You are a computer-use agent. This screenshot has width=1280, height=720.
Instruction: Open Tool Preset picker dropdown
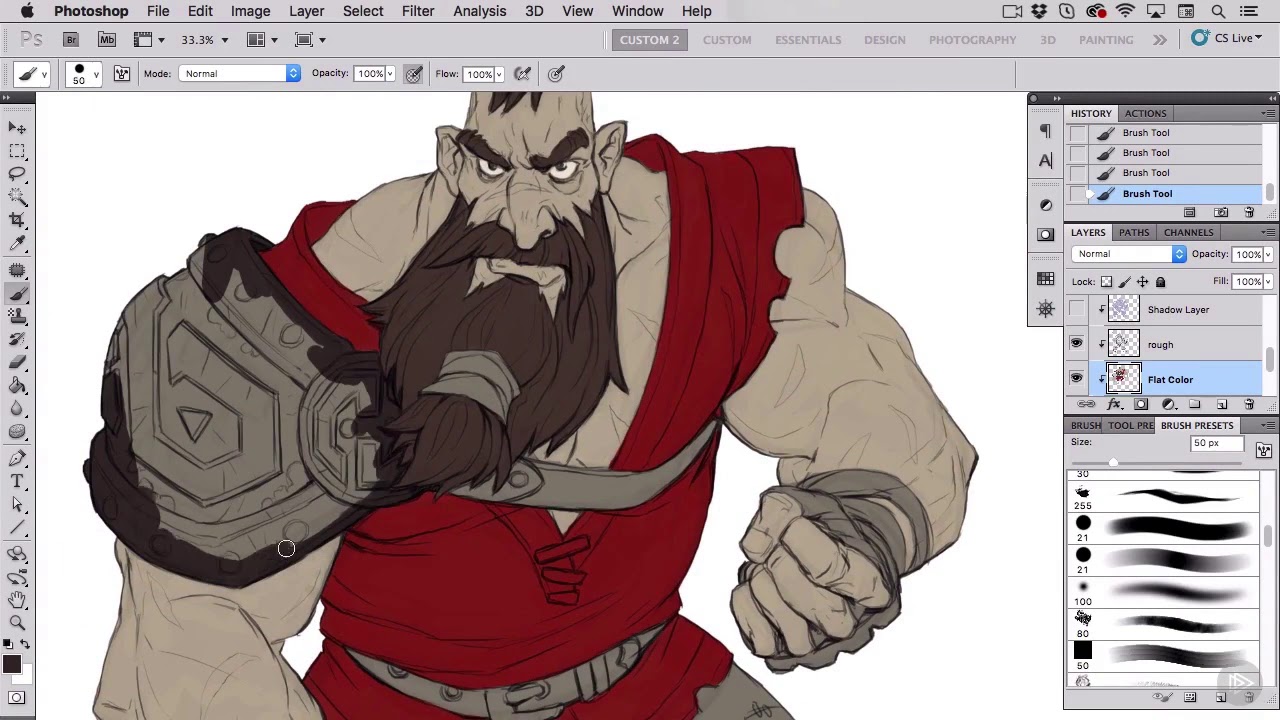[x=30, y=74]
